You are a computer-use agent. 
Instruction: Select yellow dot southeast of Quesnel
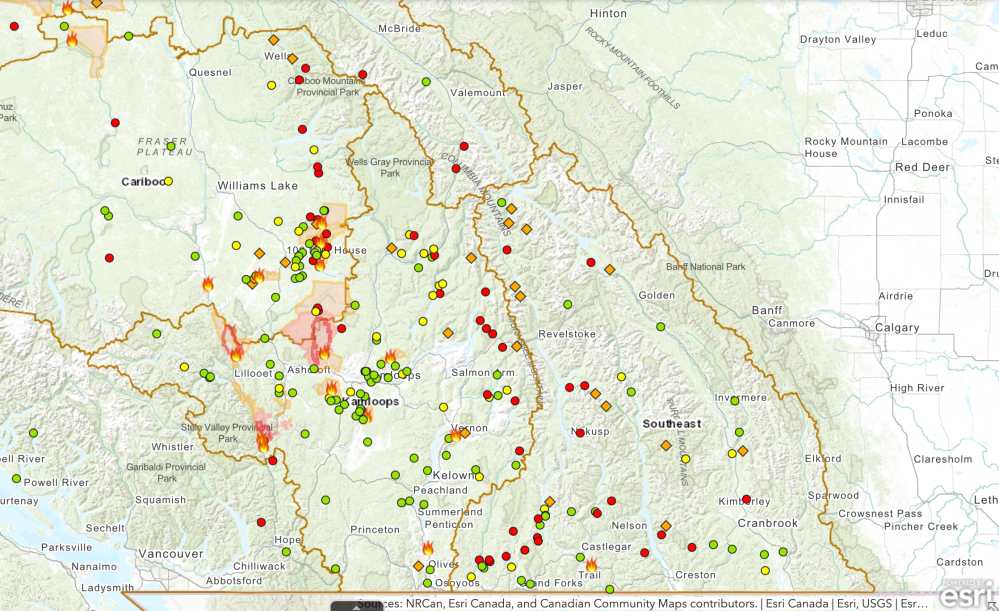pyautogui.click(x=272, y=86)
